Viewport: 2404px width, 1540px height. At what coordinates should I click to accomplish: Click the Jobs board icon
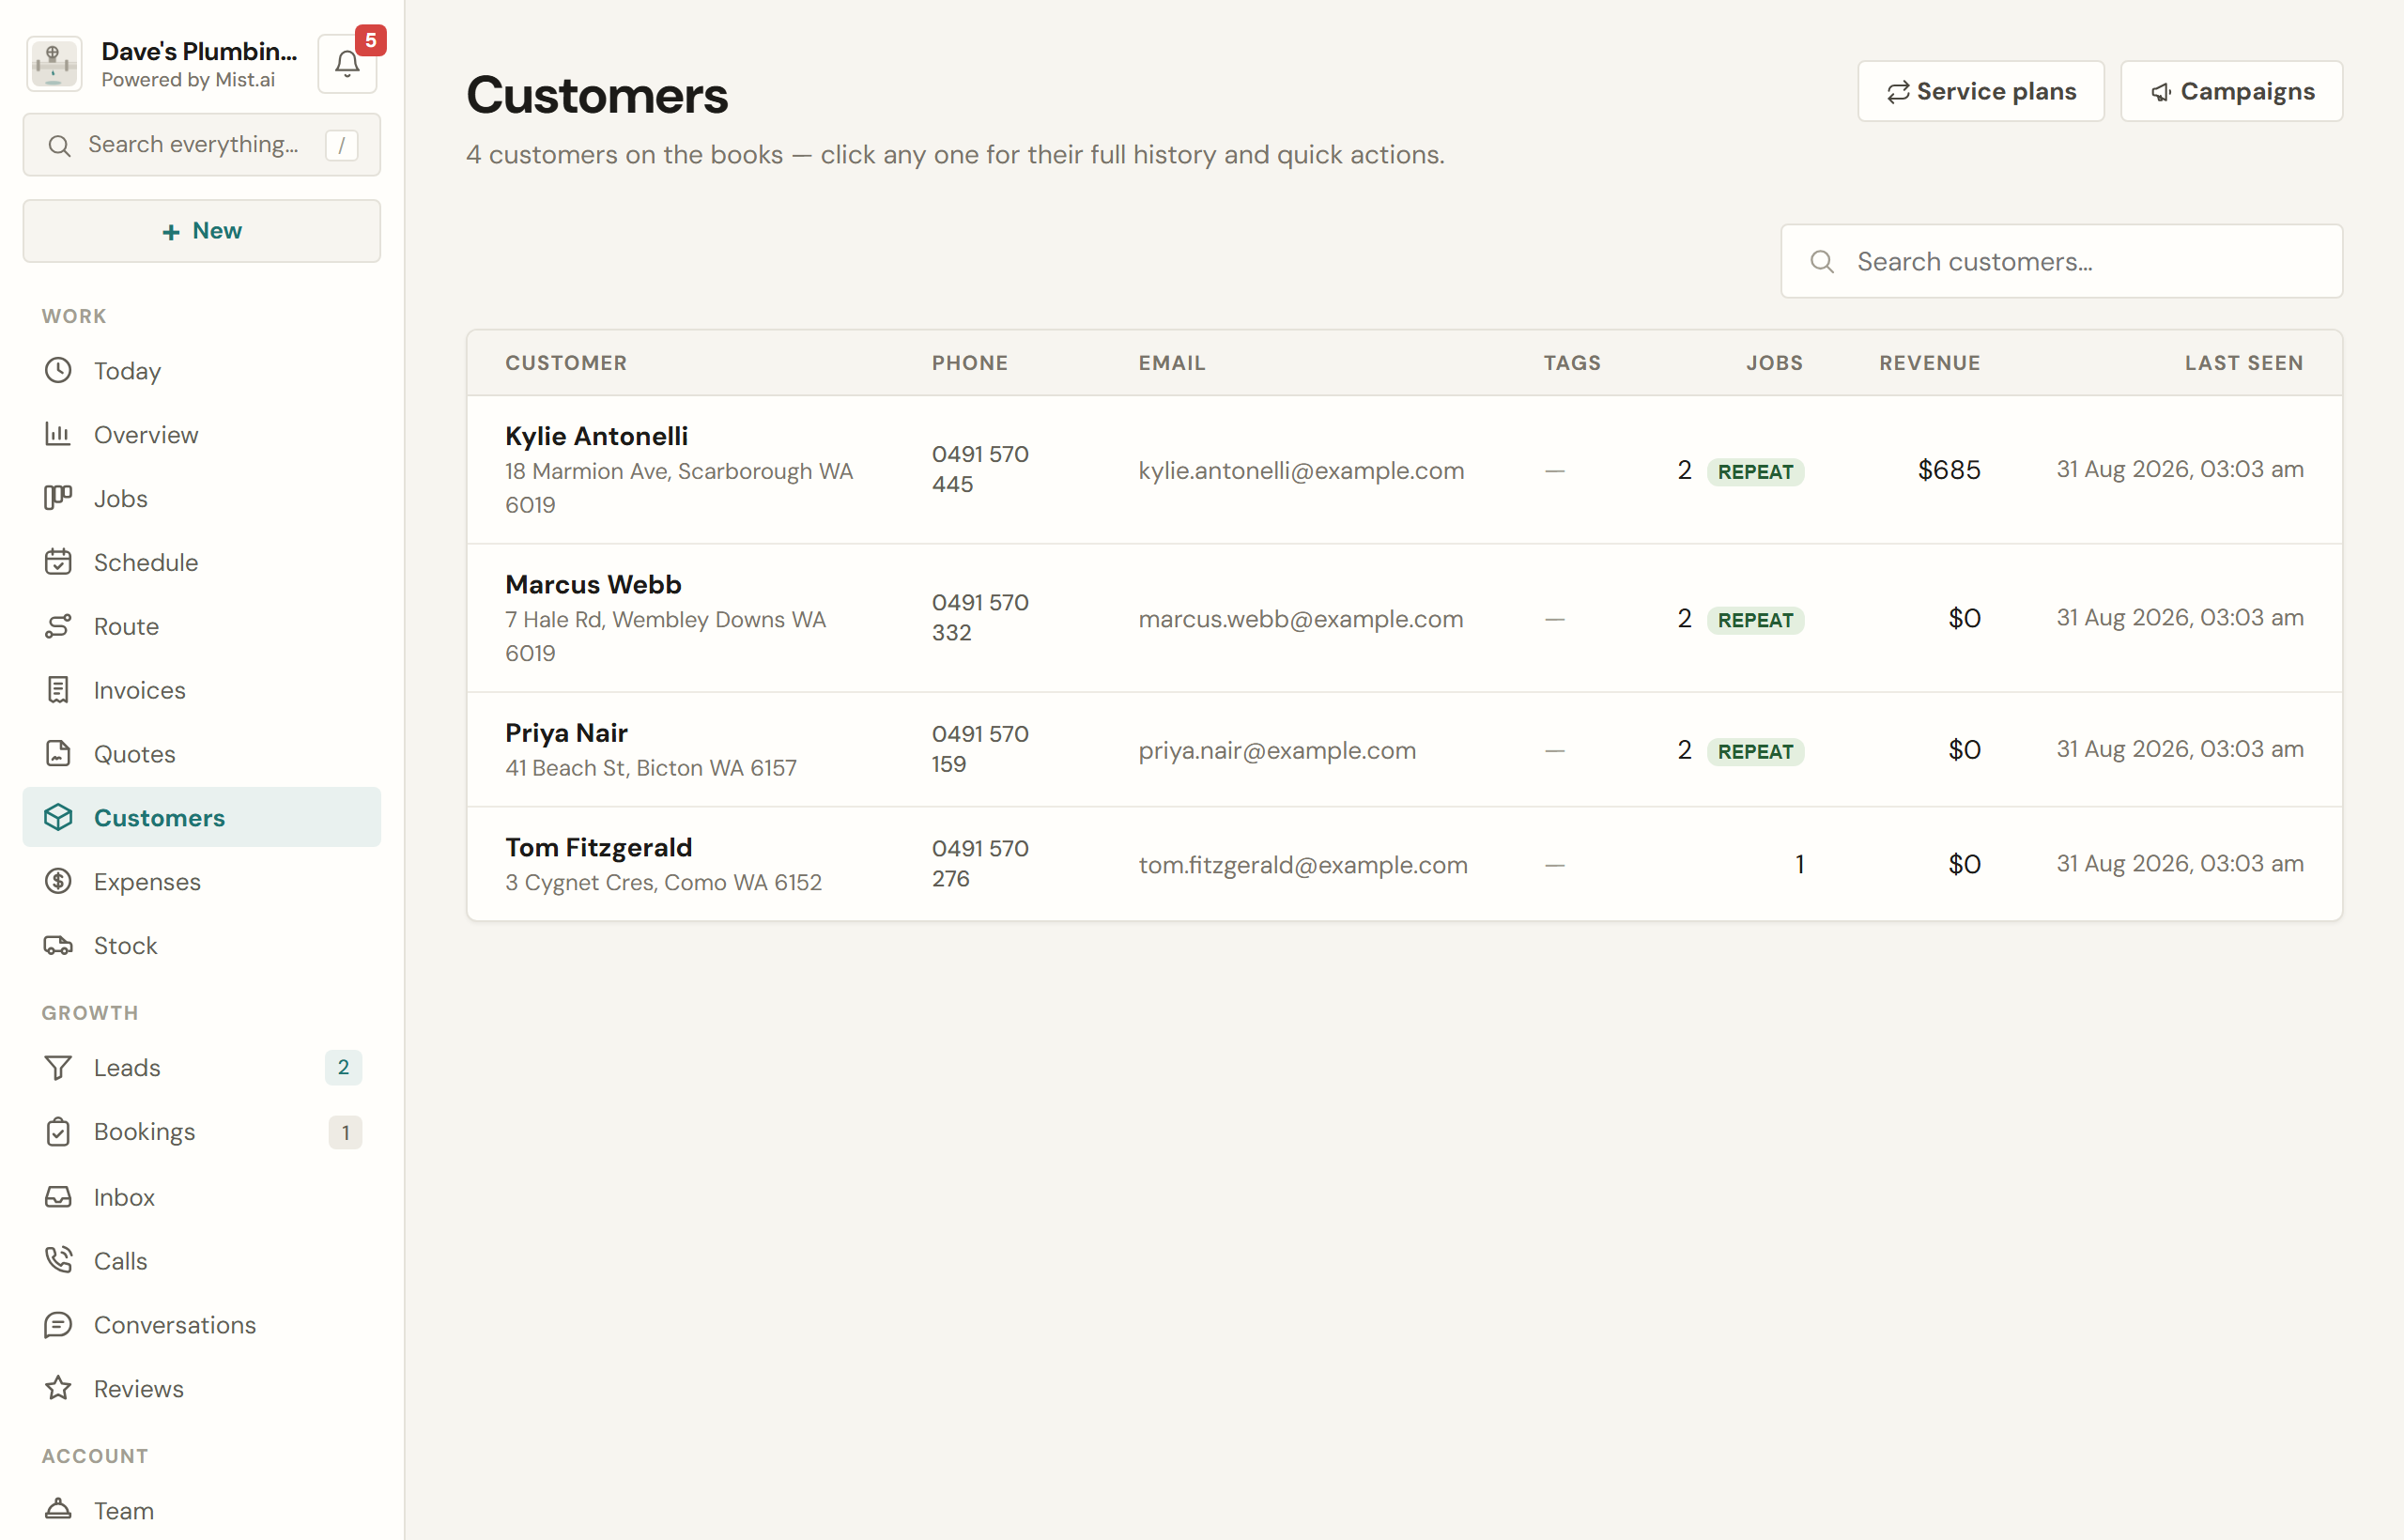click(58, 498)
